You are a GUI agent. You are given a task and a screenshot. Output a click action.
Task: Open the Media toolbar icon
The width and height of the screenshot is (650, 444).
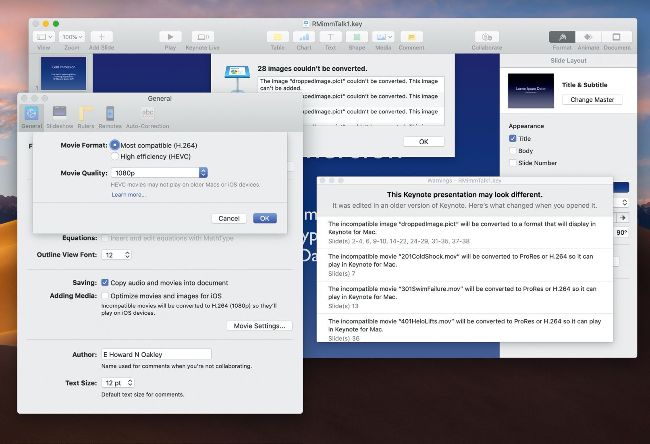tap(383, 36)
